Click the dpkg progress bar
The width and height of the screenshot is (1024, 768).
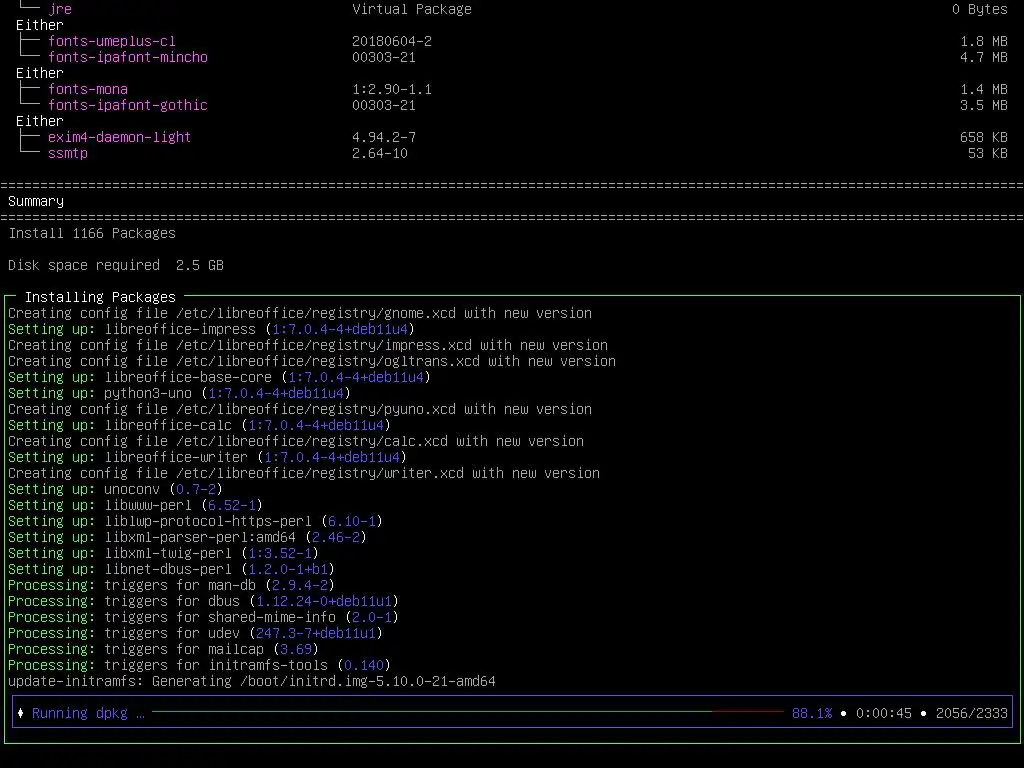(x=468, y=712)
